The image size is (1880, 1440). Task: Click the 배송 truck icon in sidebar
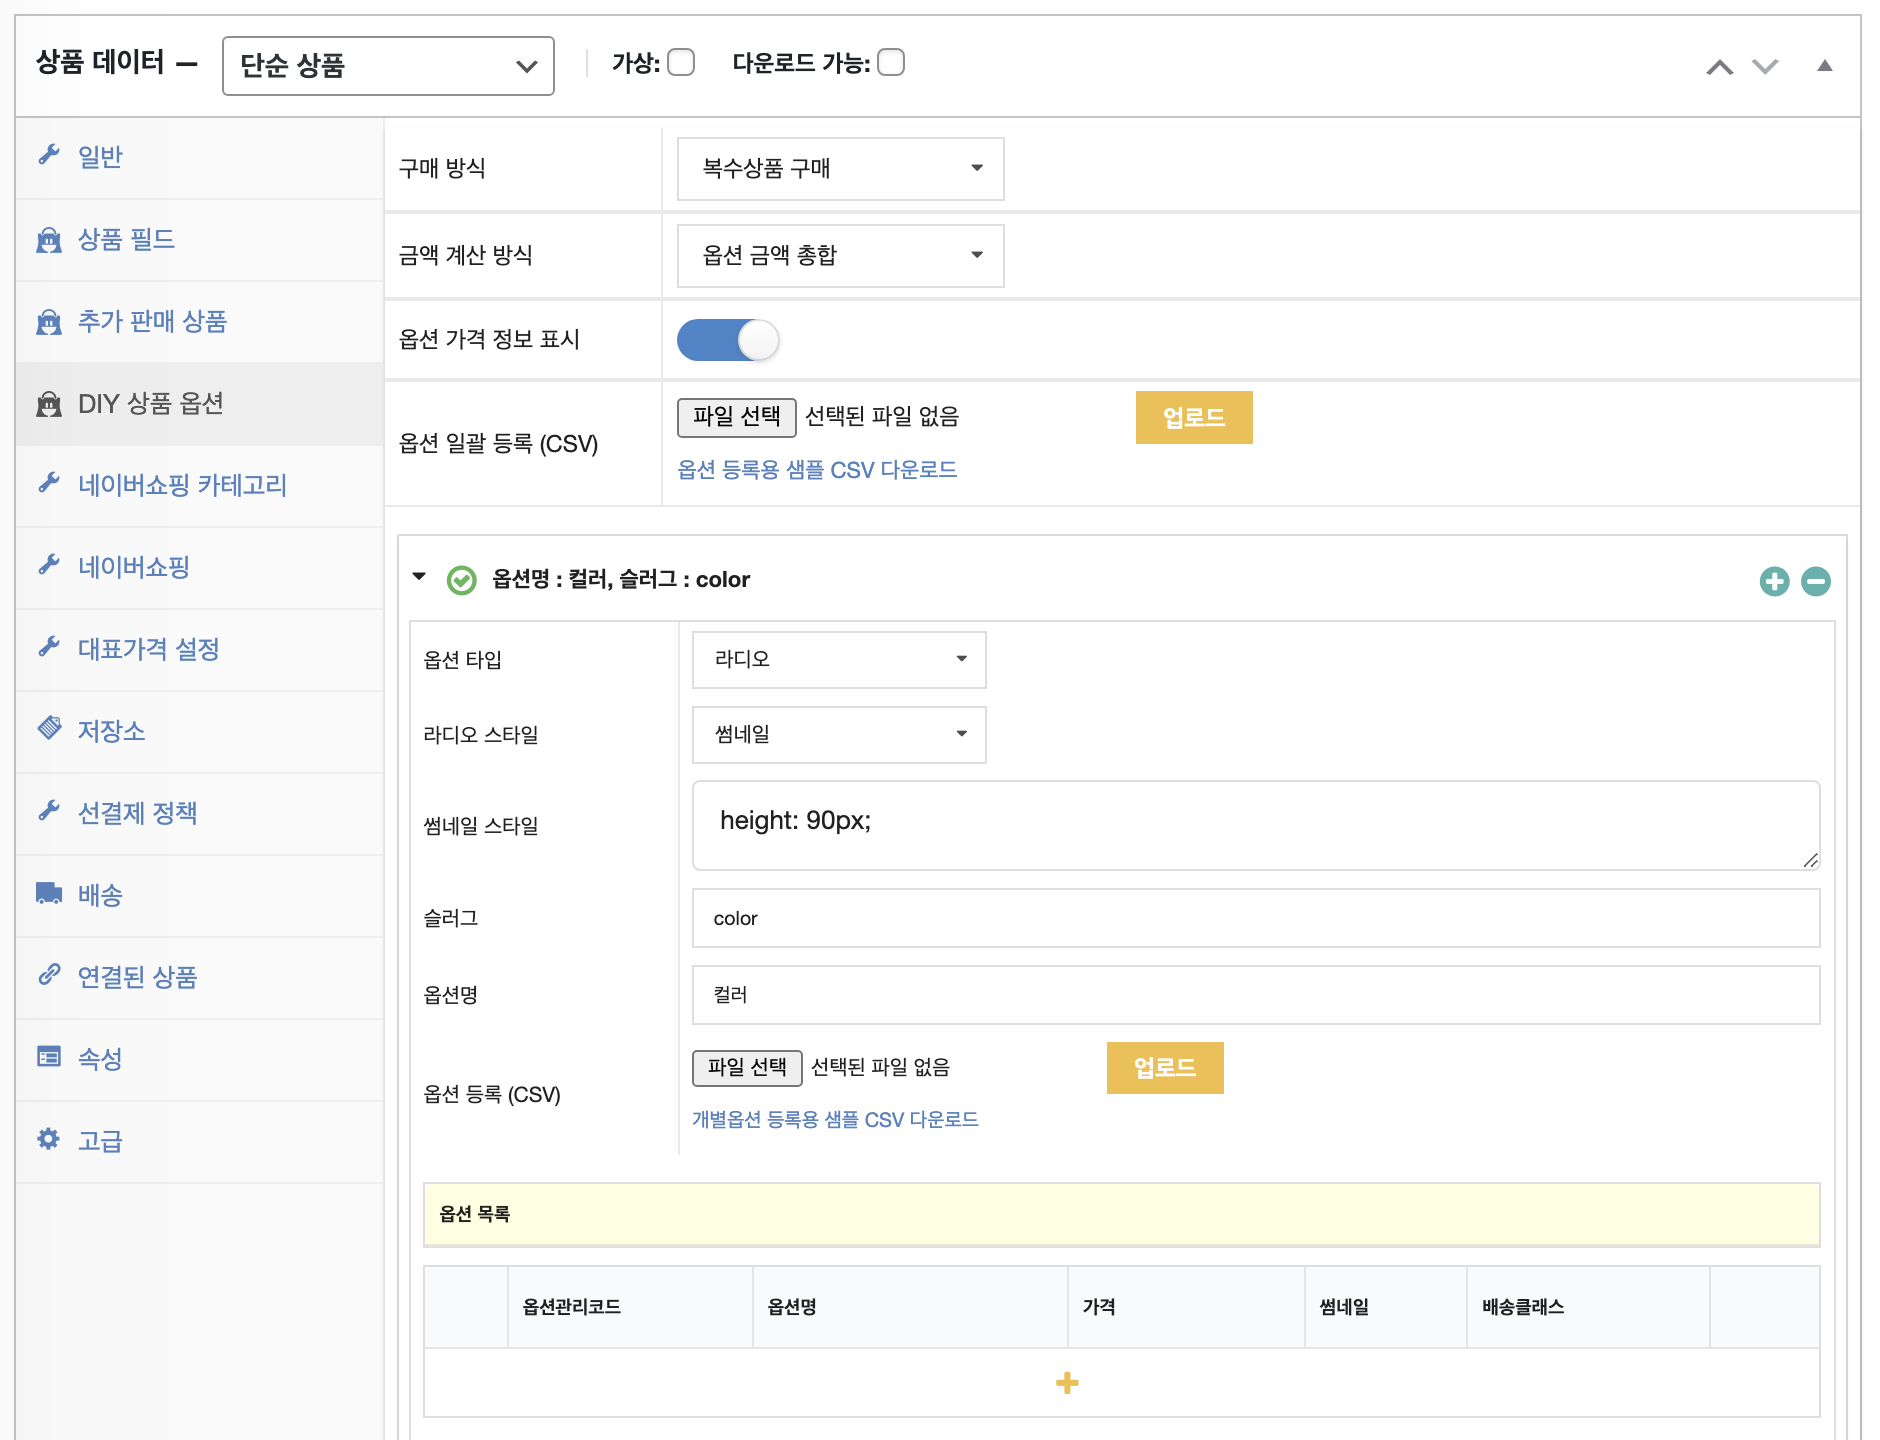click(x=49, y=893)
